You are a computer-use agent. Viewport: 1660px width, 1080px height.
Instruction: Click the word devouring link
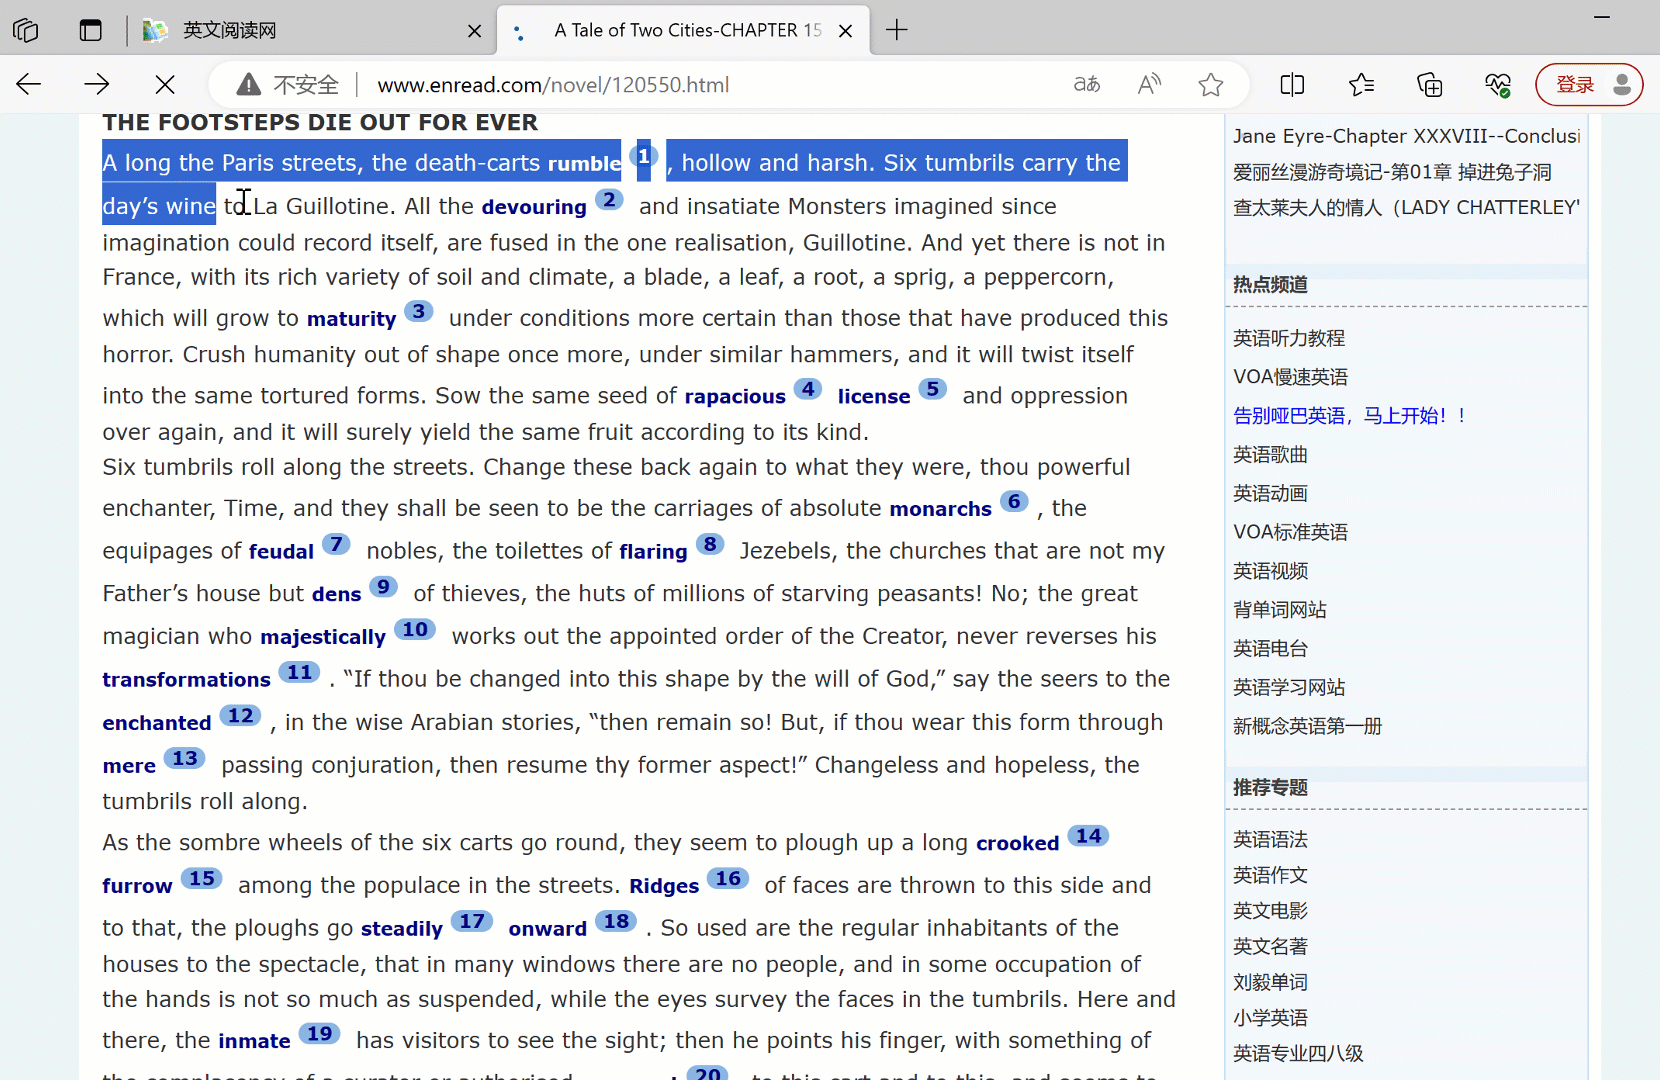click(x=534, y=207)
